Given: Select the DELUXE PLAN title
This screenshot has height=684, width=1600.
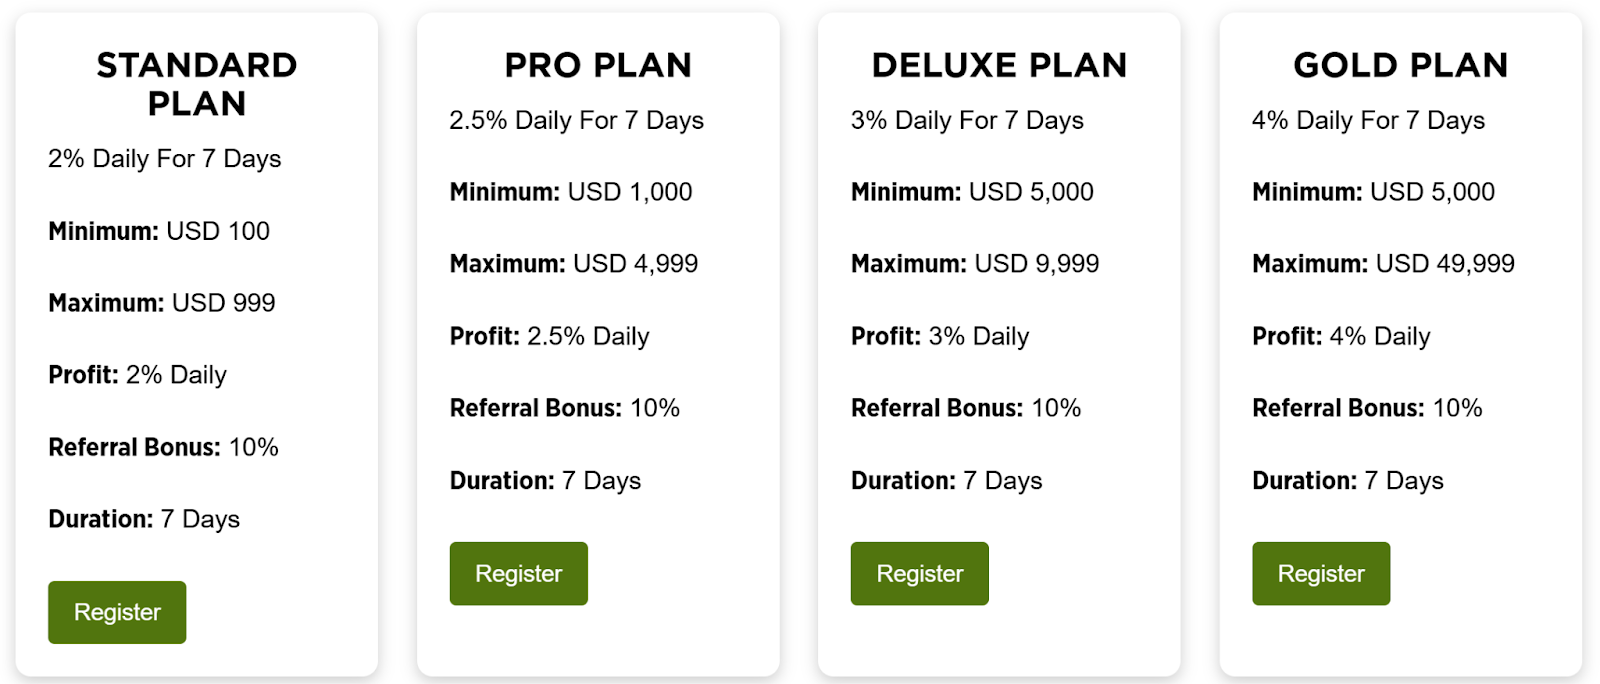Looking at the screenshot, I should [x=999, y=65].
